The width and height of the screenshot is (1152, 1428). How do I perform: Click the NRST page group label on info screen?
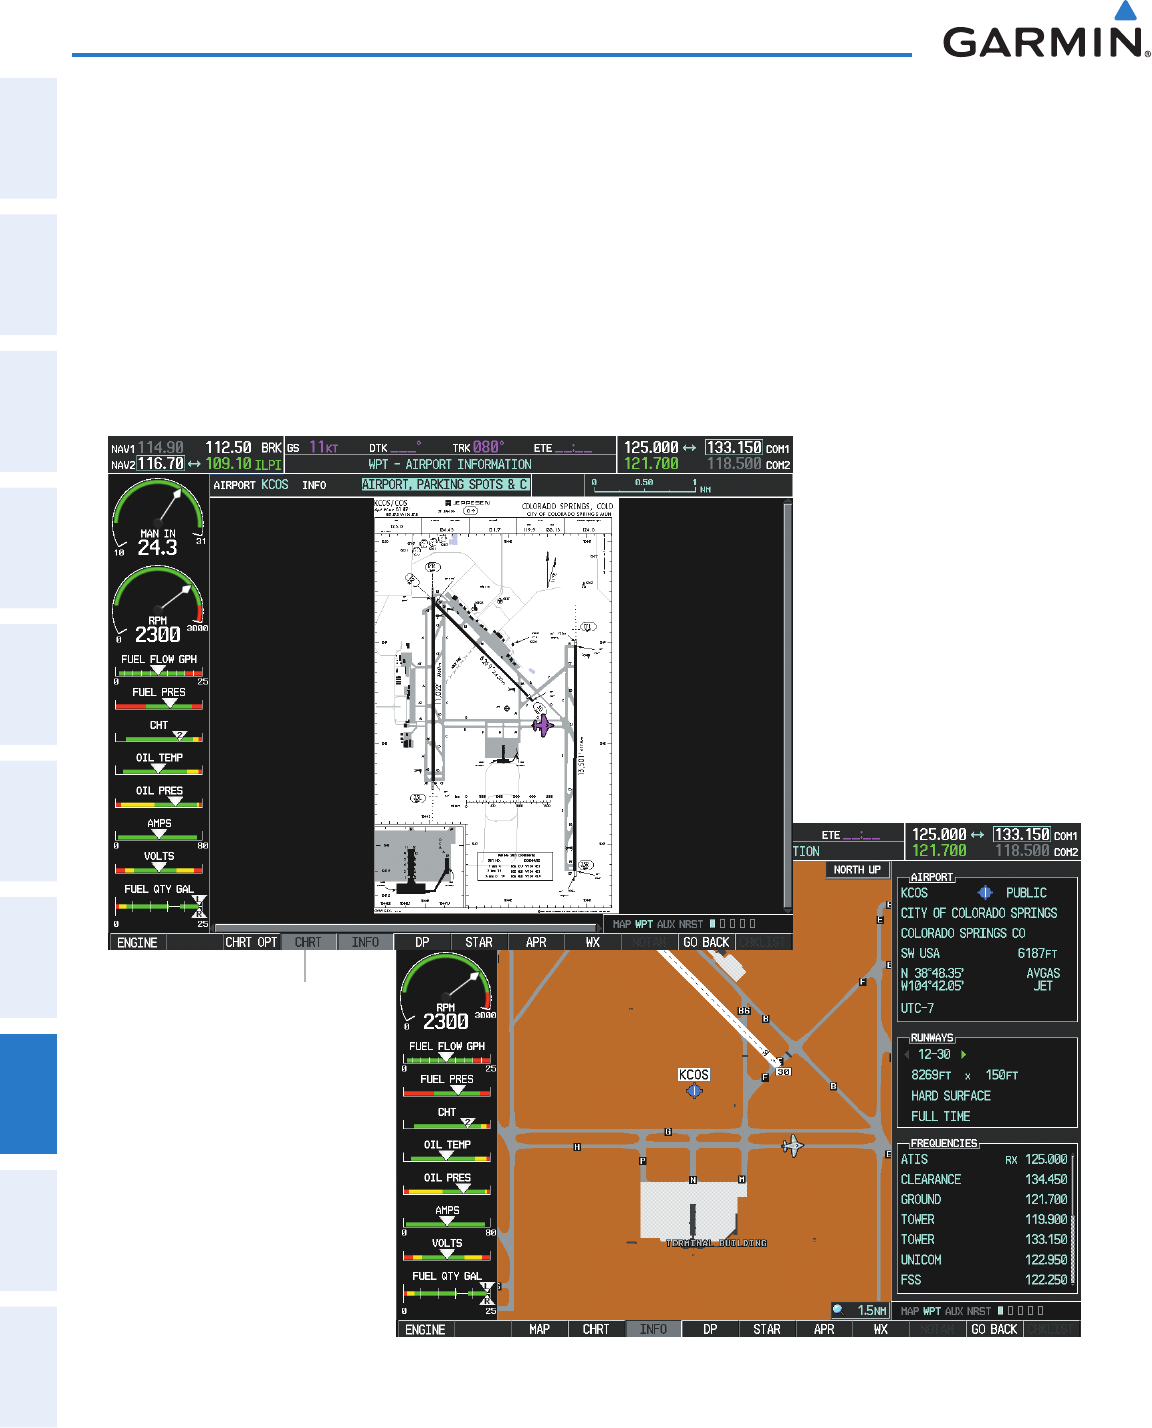click(979, 1311)
